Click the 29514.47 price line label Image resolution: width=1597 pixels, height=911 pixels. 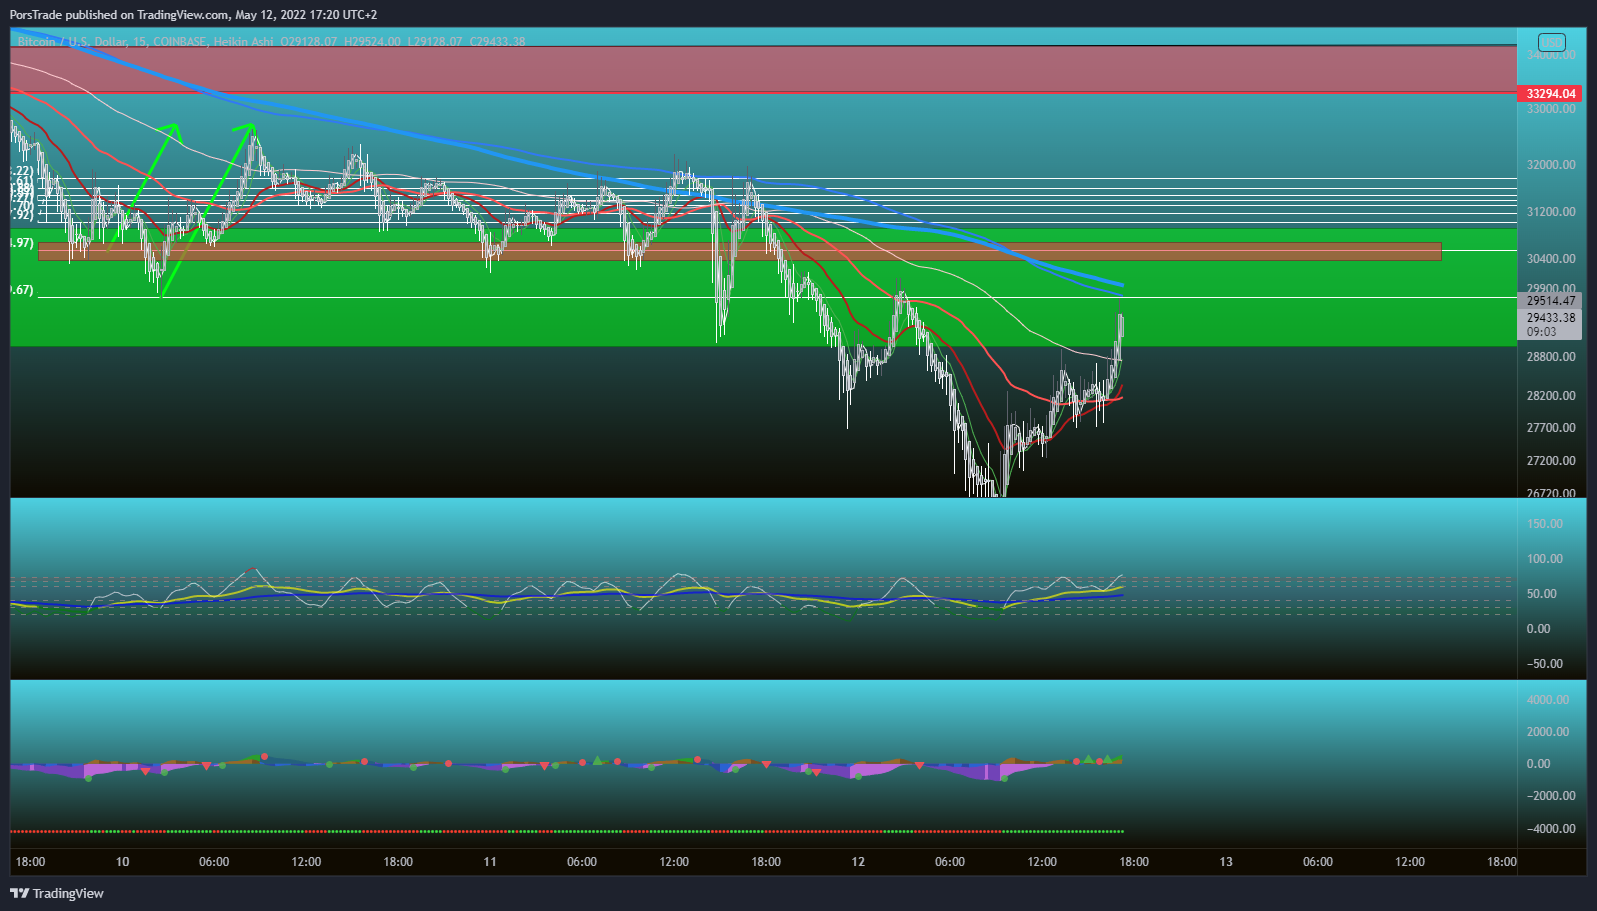[x=1551, y=301]
